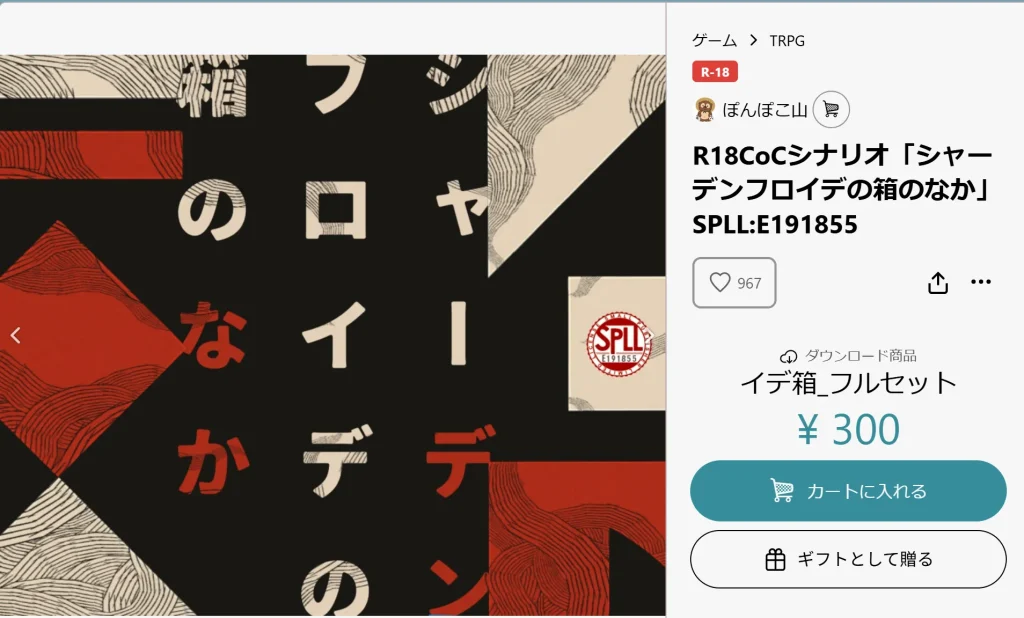This screenshot has width=1024, height=618.
Task: Like the product with the heart button
Action: (734, 282)
